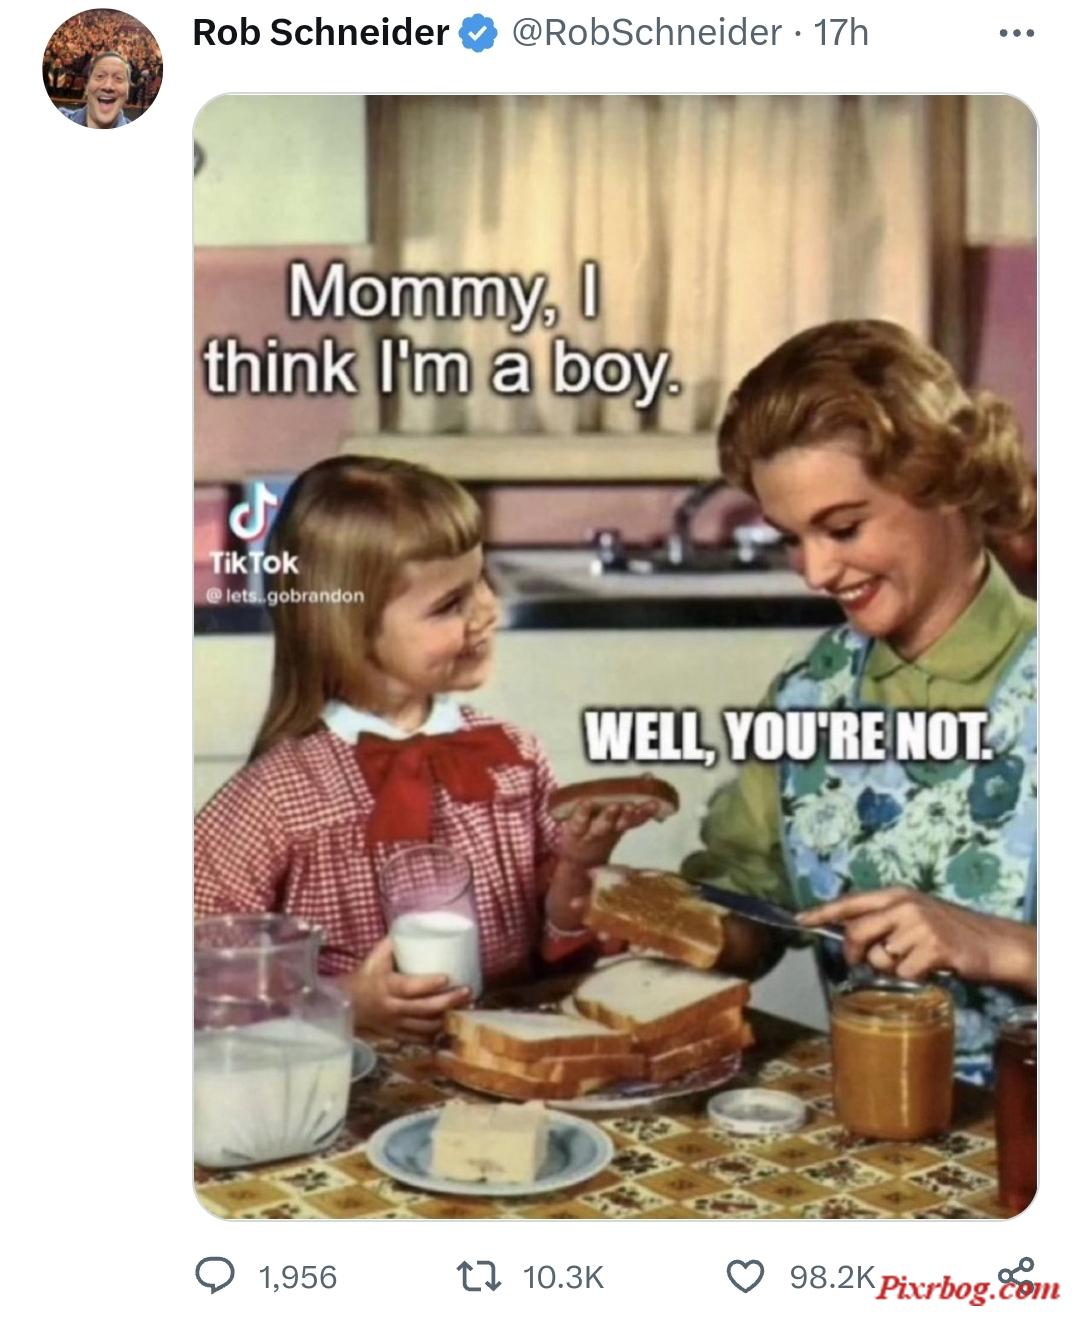Click the reply speech bubble icon

(x=214, y=1276)
